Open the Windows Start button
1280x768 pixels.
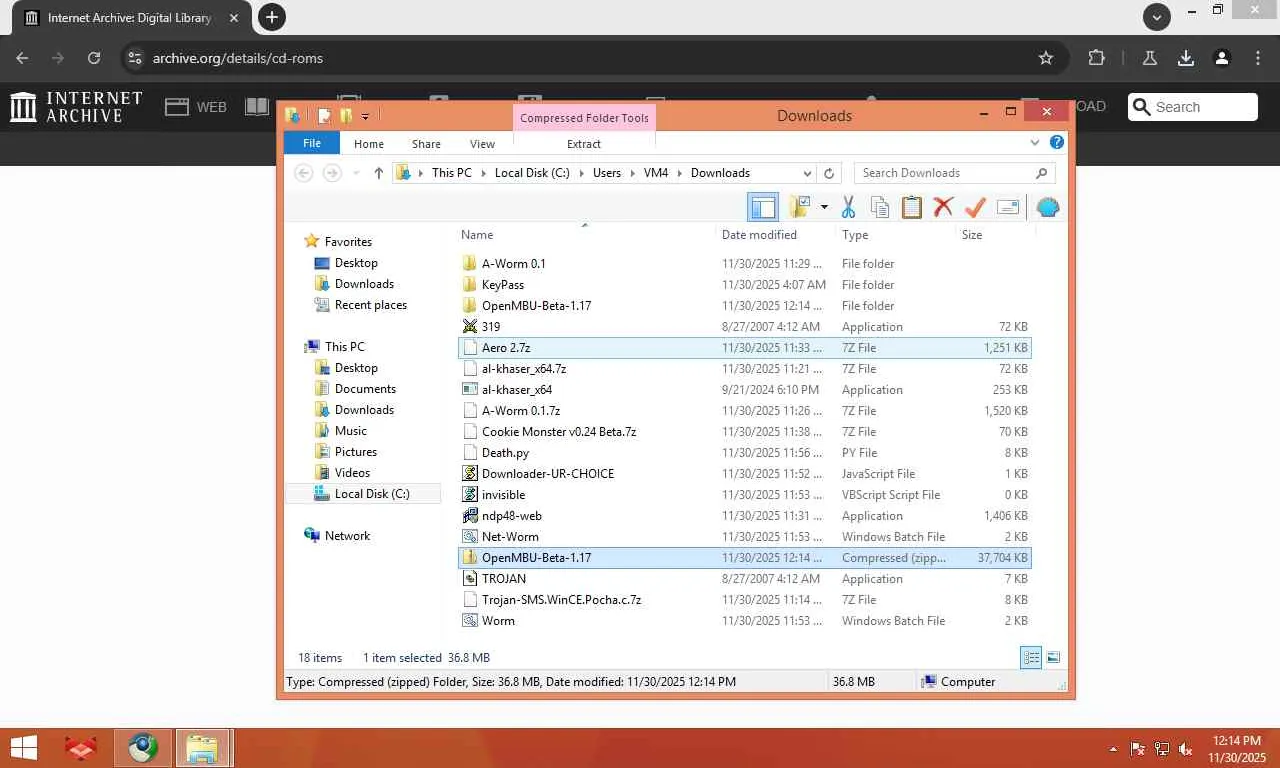point(24,748)
